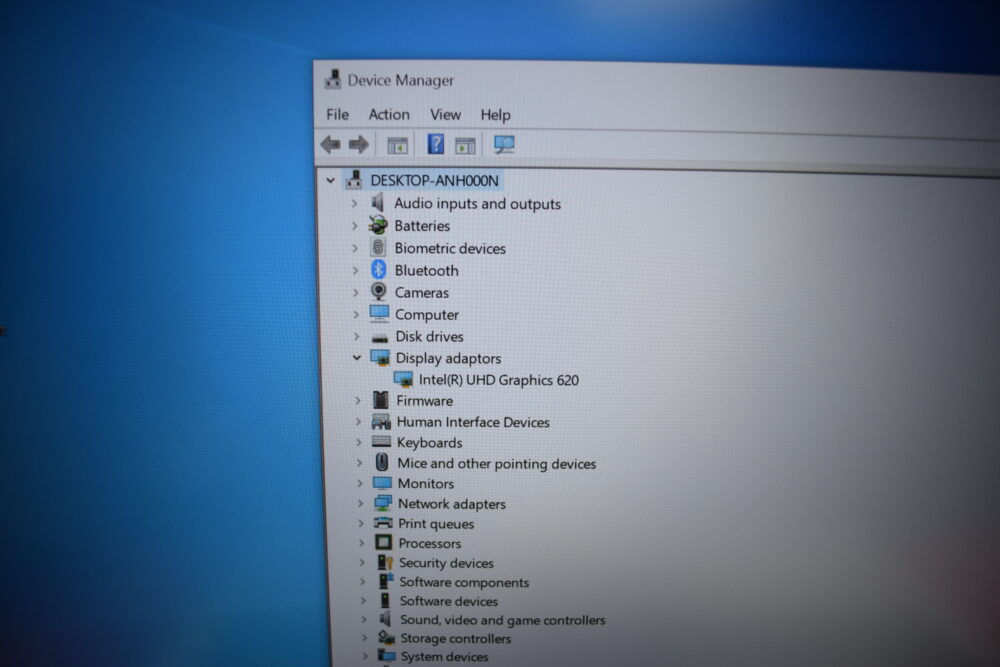This screenshot has width=1000, height=667.
Task: Open the File menu
Action: [337, 114]
